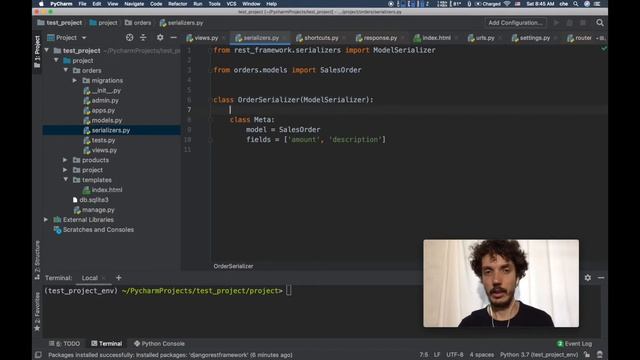Expand External Libraries
Image resolution: width=640 pixels, height=360 pixels.
click(x=46, y=220)
